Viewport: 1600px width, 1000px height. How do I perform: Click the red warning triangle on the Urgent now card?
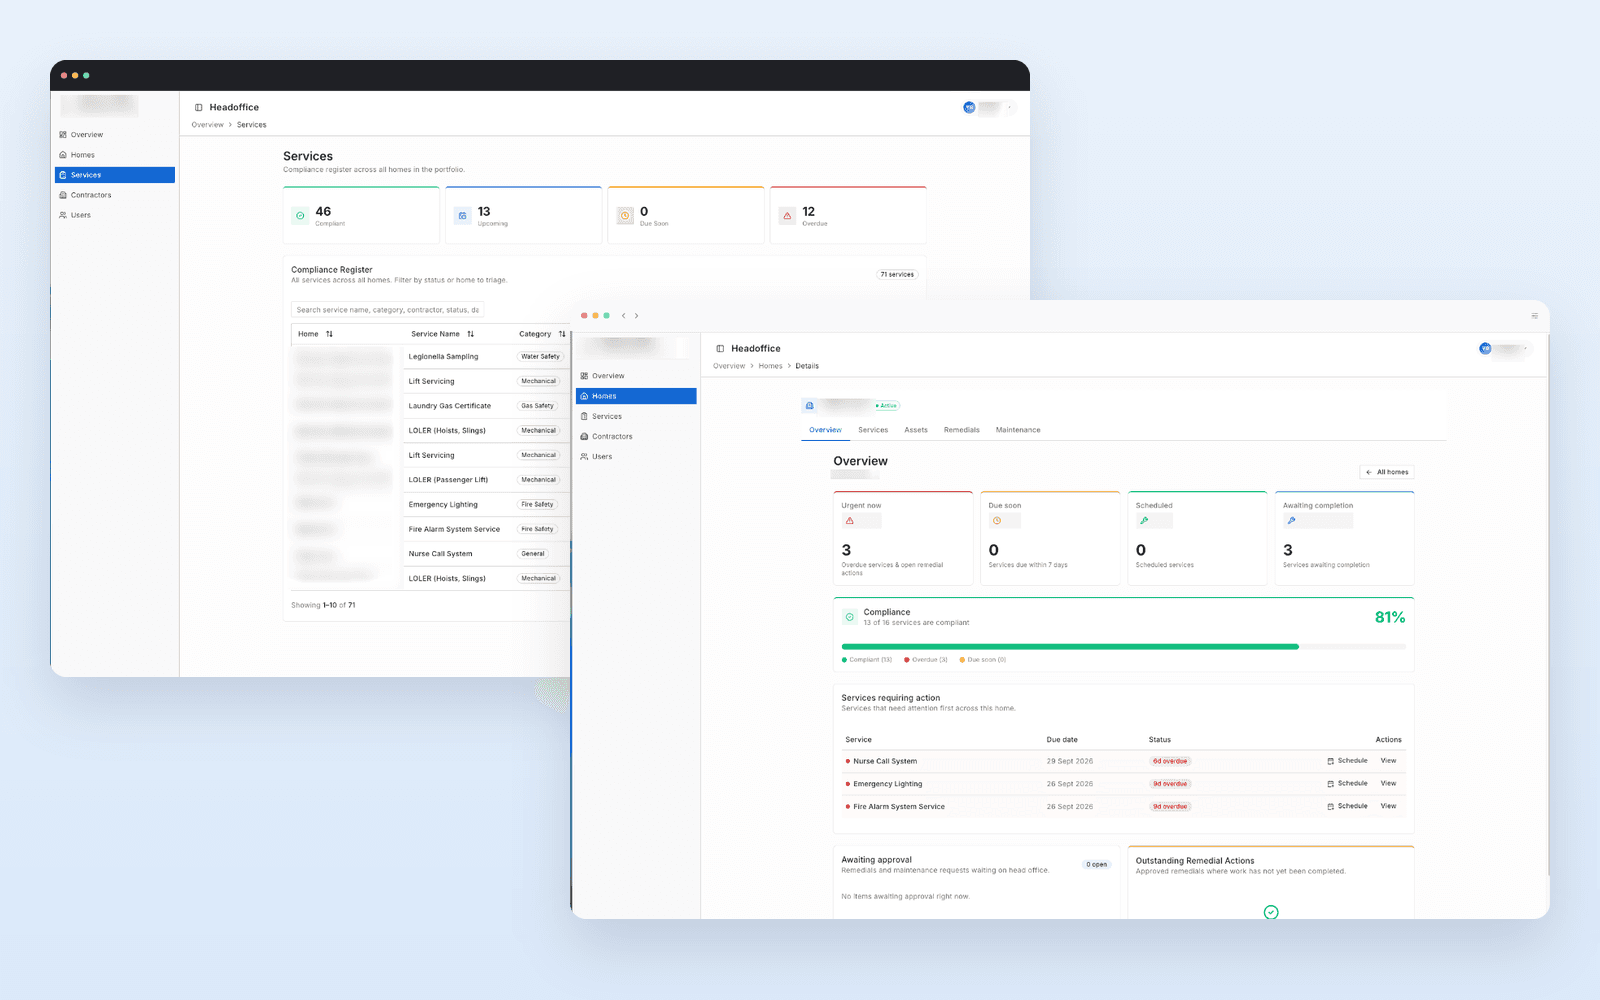850,521
